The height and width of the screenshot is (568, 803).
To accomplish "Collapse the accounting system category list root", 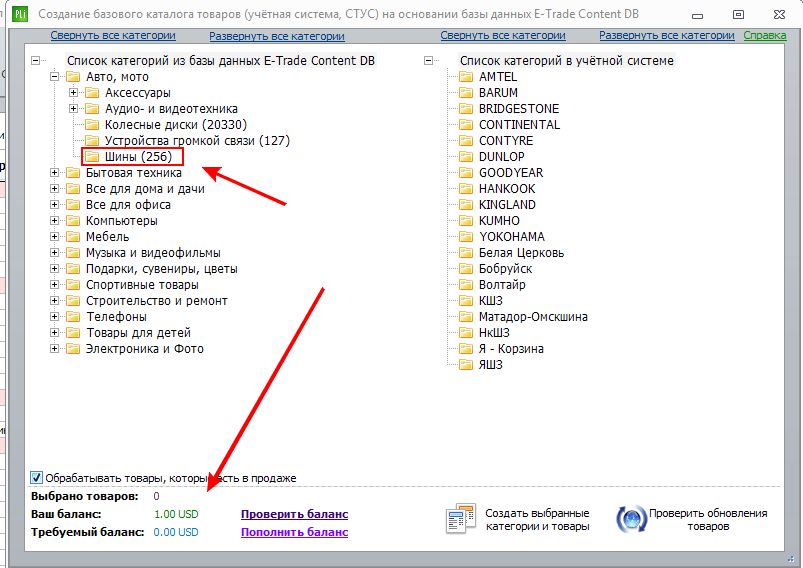I will pos(428,60).
